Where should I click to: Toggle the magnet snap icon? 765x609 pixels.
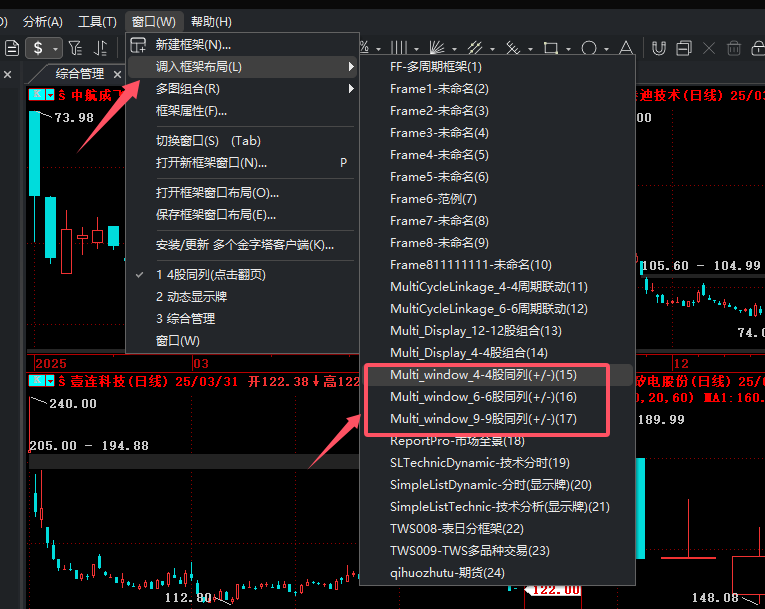(x=659, y=48)
